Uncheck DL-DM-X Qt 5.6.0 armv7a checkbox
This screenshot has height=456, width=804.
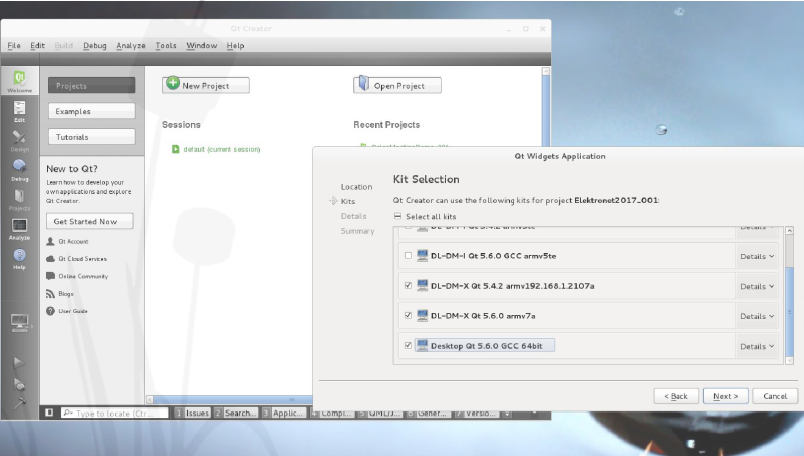click(x=408, y=315)
